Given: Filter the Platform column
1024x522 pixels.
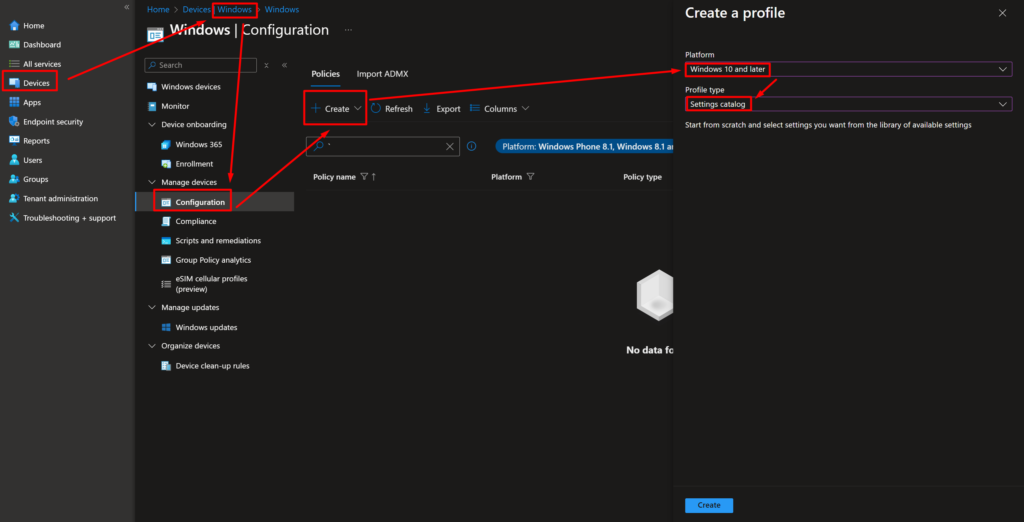Looking at the screenshot, I should (x=530, y=177).
